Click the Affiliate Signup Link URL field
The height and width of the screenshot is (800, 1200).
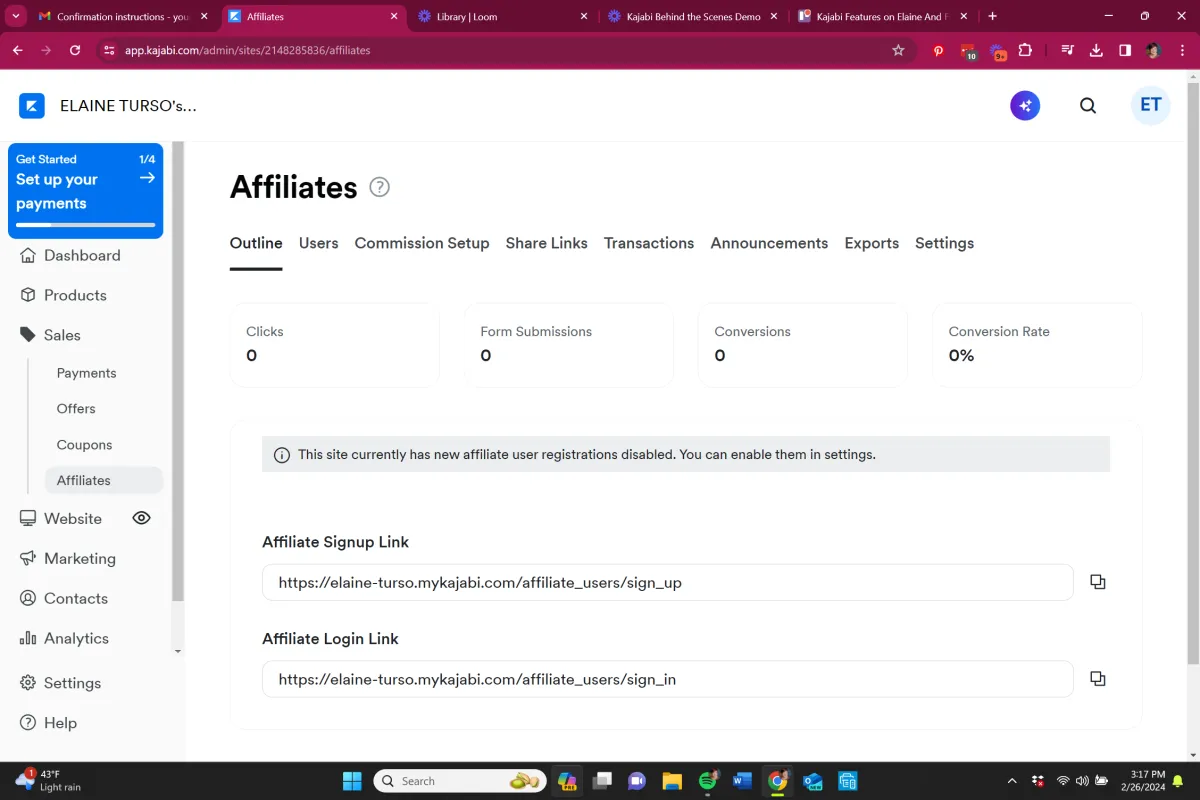click(x=668, y=582)
